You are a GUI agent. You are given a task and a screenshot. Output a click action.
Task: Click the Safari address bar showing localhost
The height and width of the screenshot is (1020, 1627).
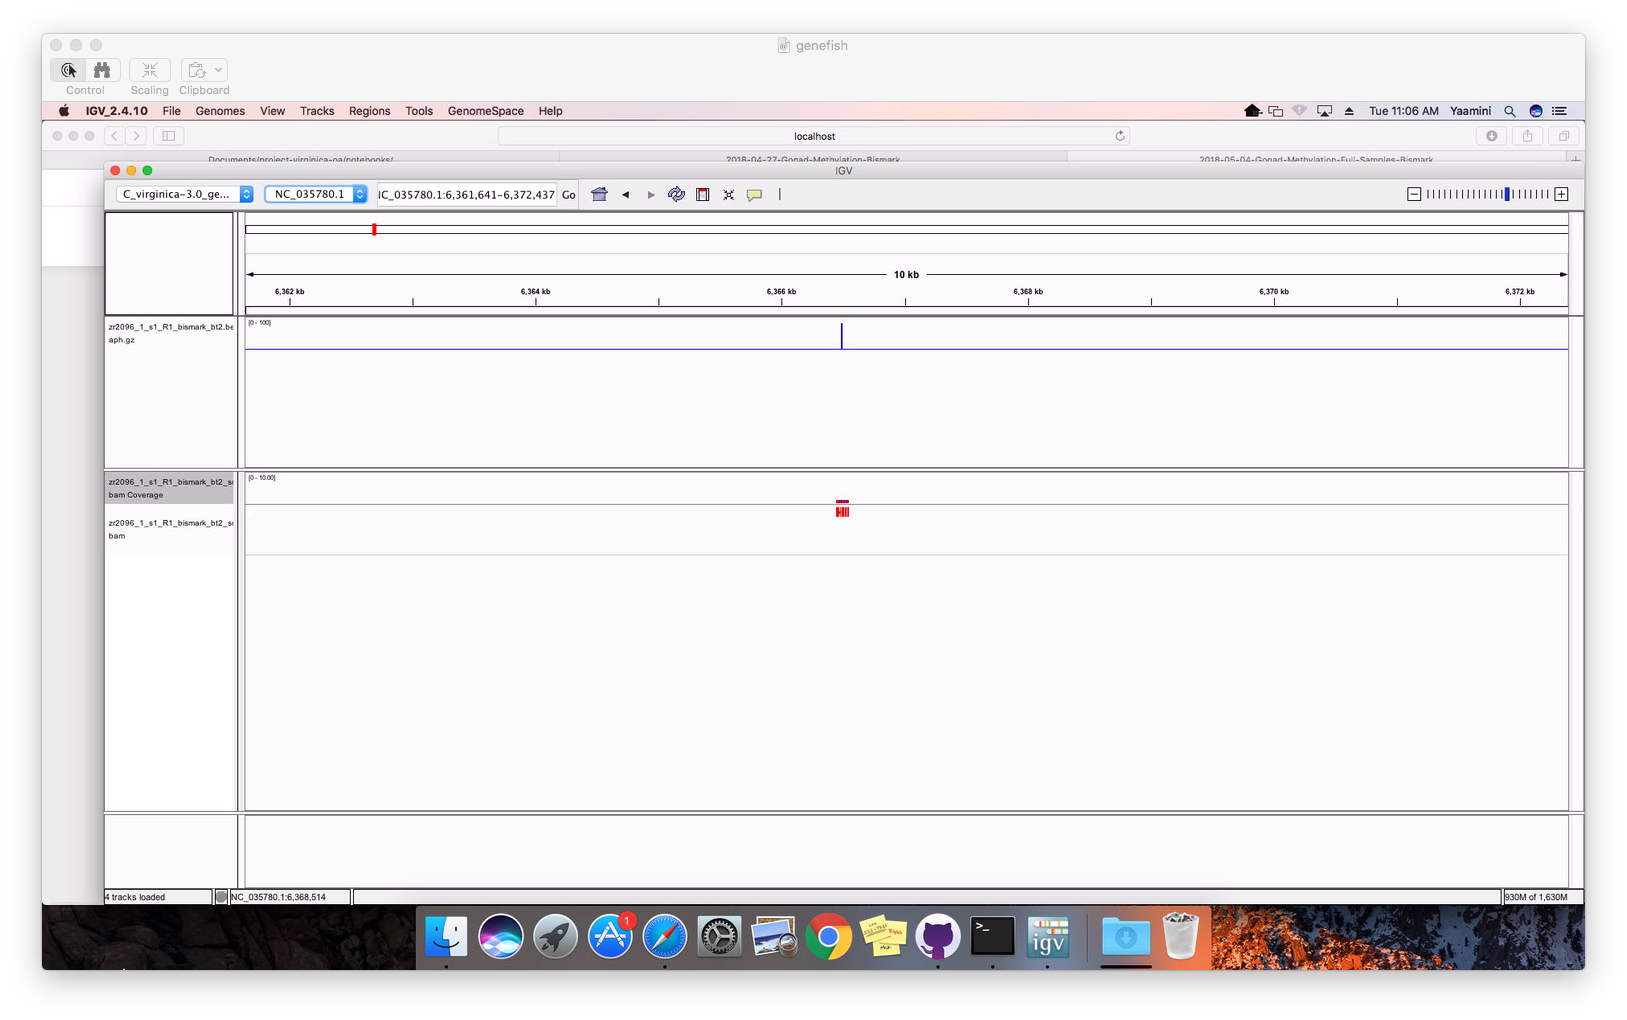(x=814, y=136)
